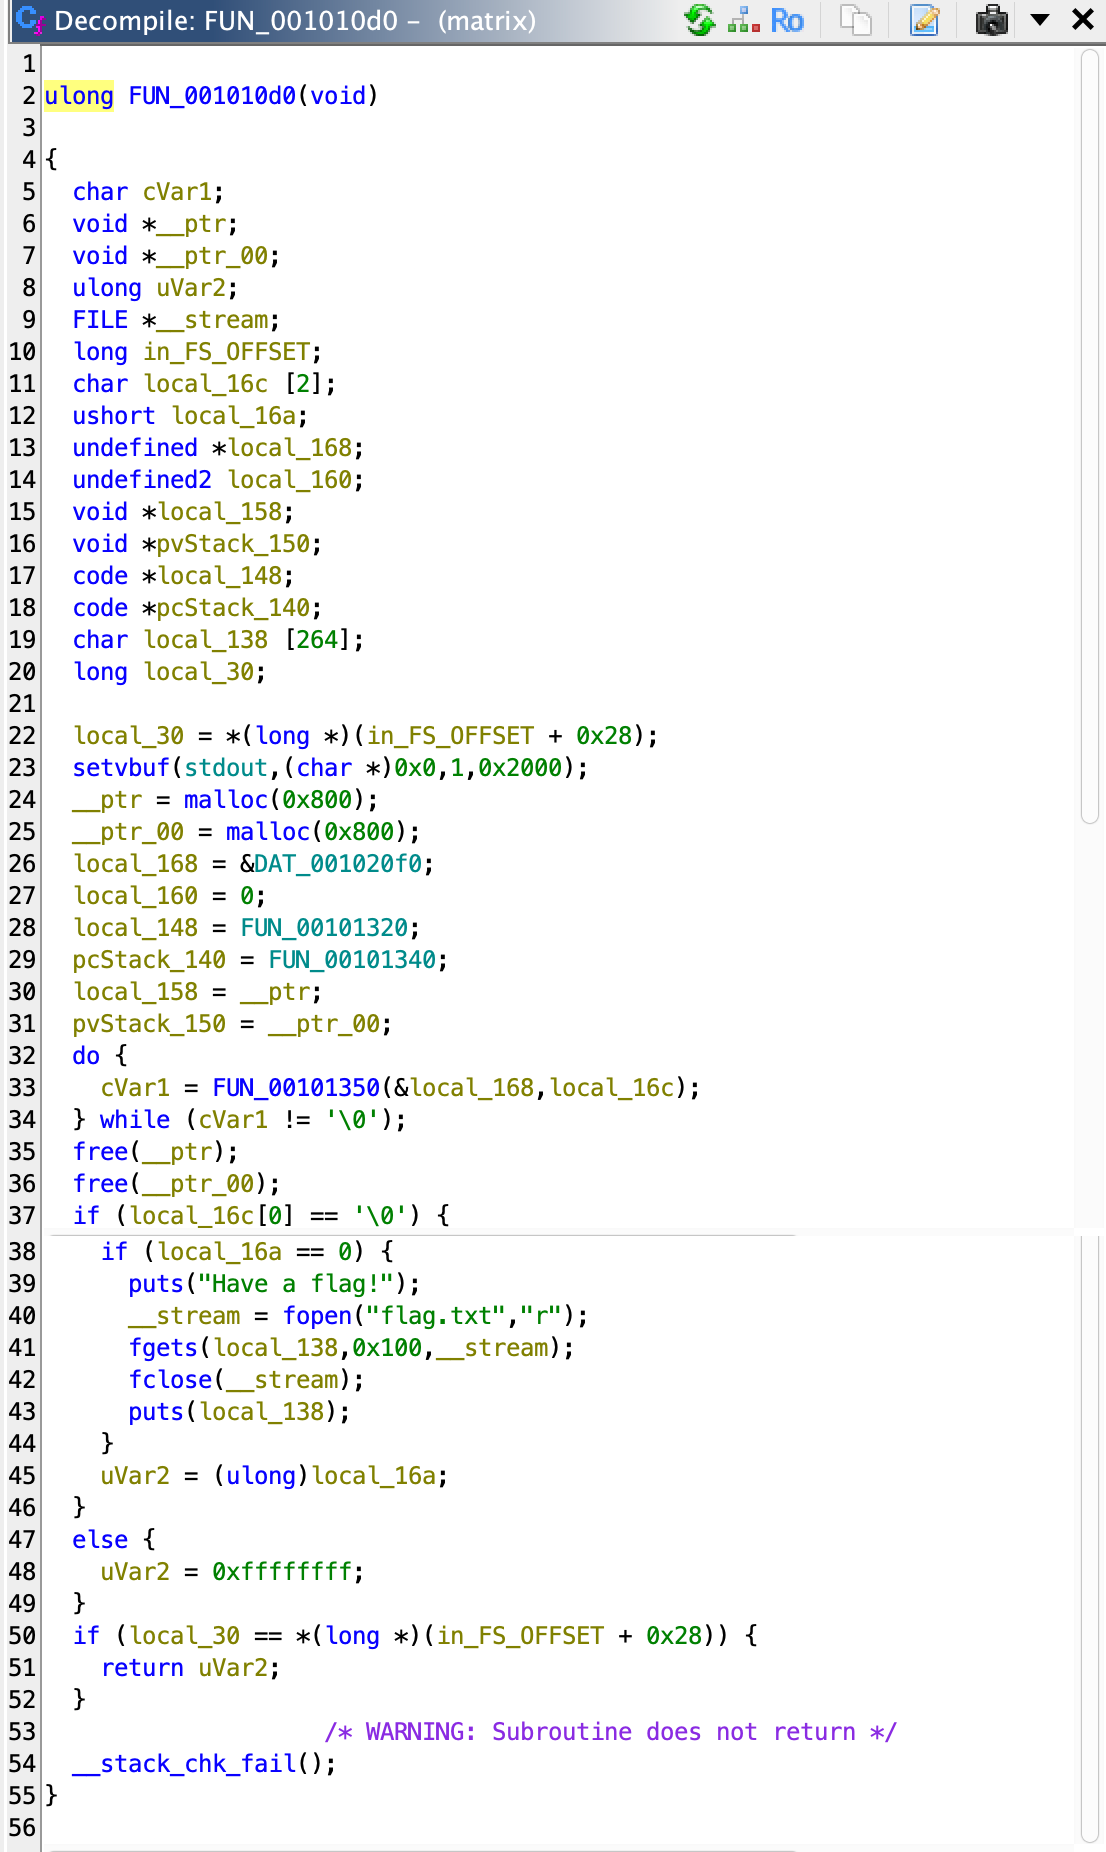Image resolution: width=1106 pixels, height=1852 pixels.
Task: Copy decompiled code with the copy icon
Action: [x=856, y=20]
